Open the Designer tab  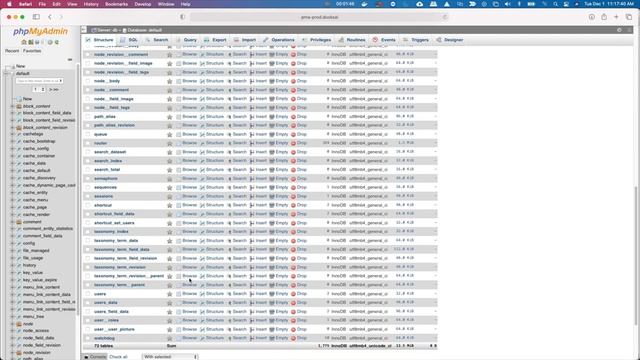click(450, 40)
